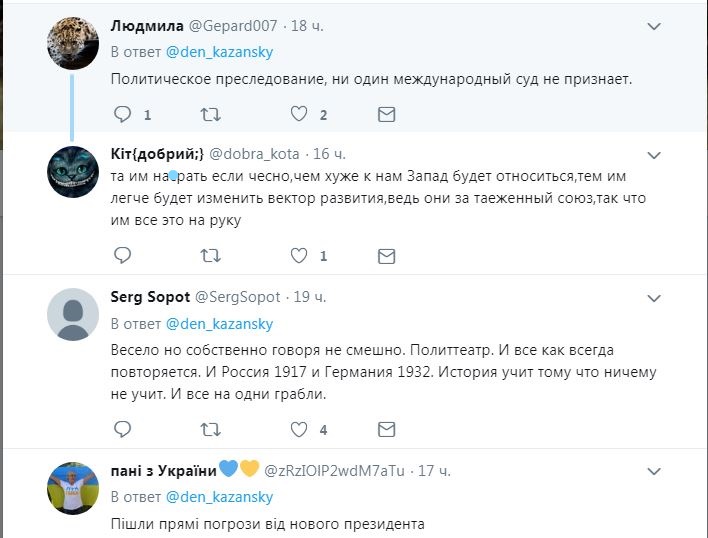The width and height of the screenshot is (708, 538).
Task: Send Serg Sopot's tweet by message
Action: click(x=386, y=429)
